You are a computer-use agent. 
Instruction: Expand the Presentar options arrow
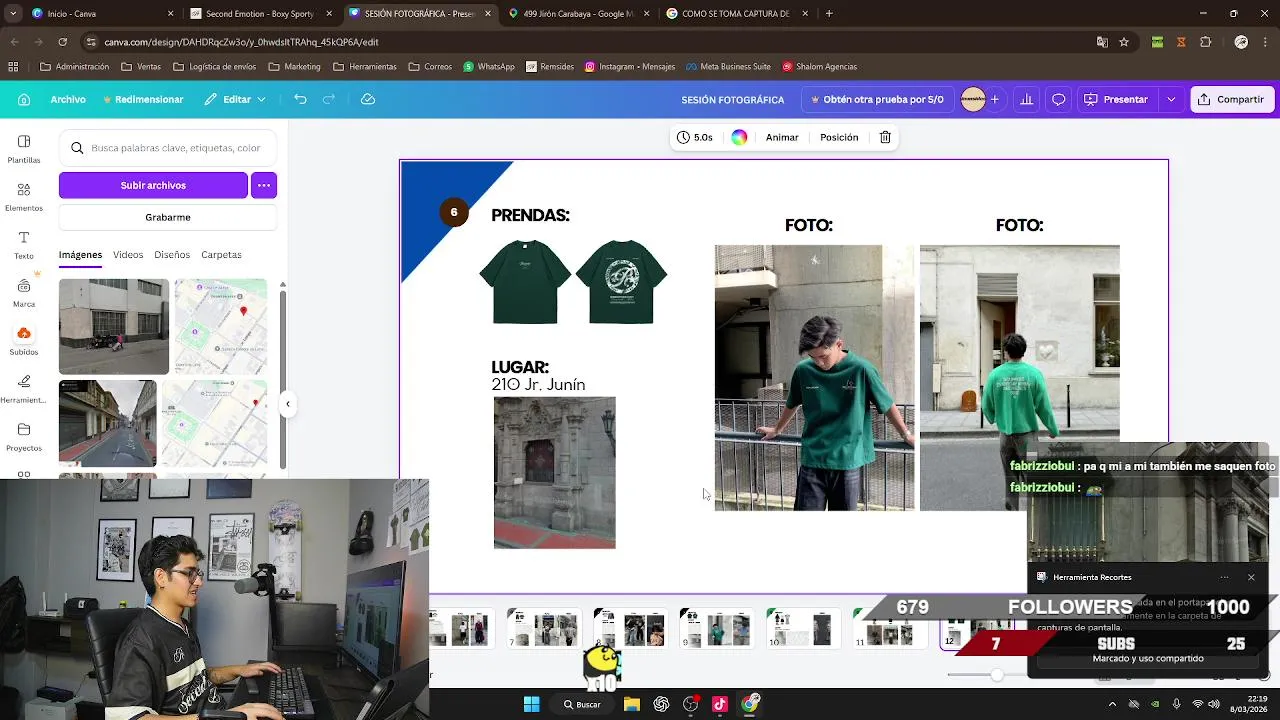(x=1171, y=99)
